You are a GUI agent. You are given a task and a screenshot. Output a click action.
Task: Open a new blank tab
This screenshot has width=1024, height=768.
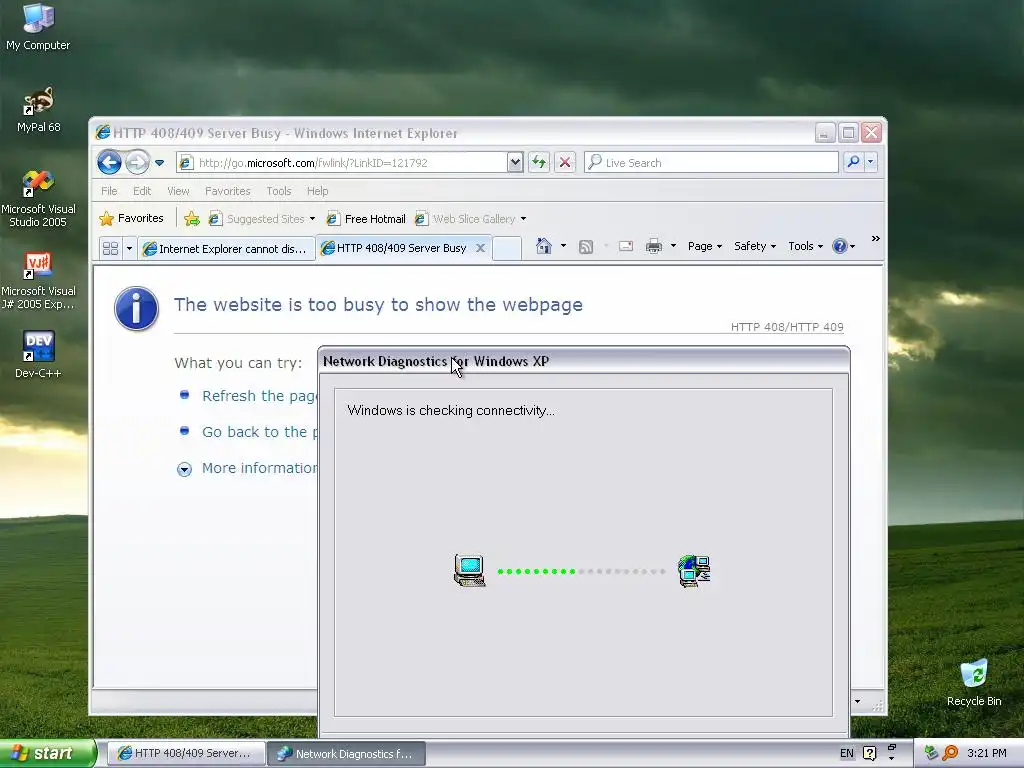(x=507, y=248)
